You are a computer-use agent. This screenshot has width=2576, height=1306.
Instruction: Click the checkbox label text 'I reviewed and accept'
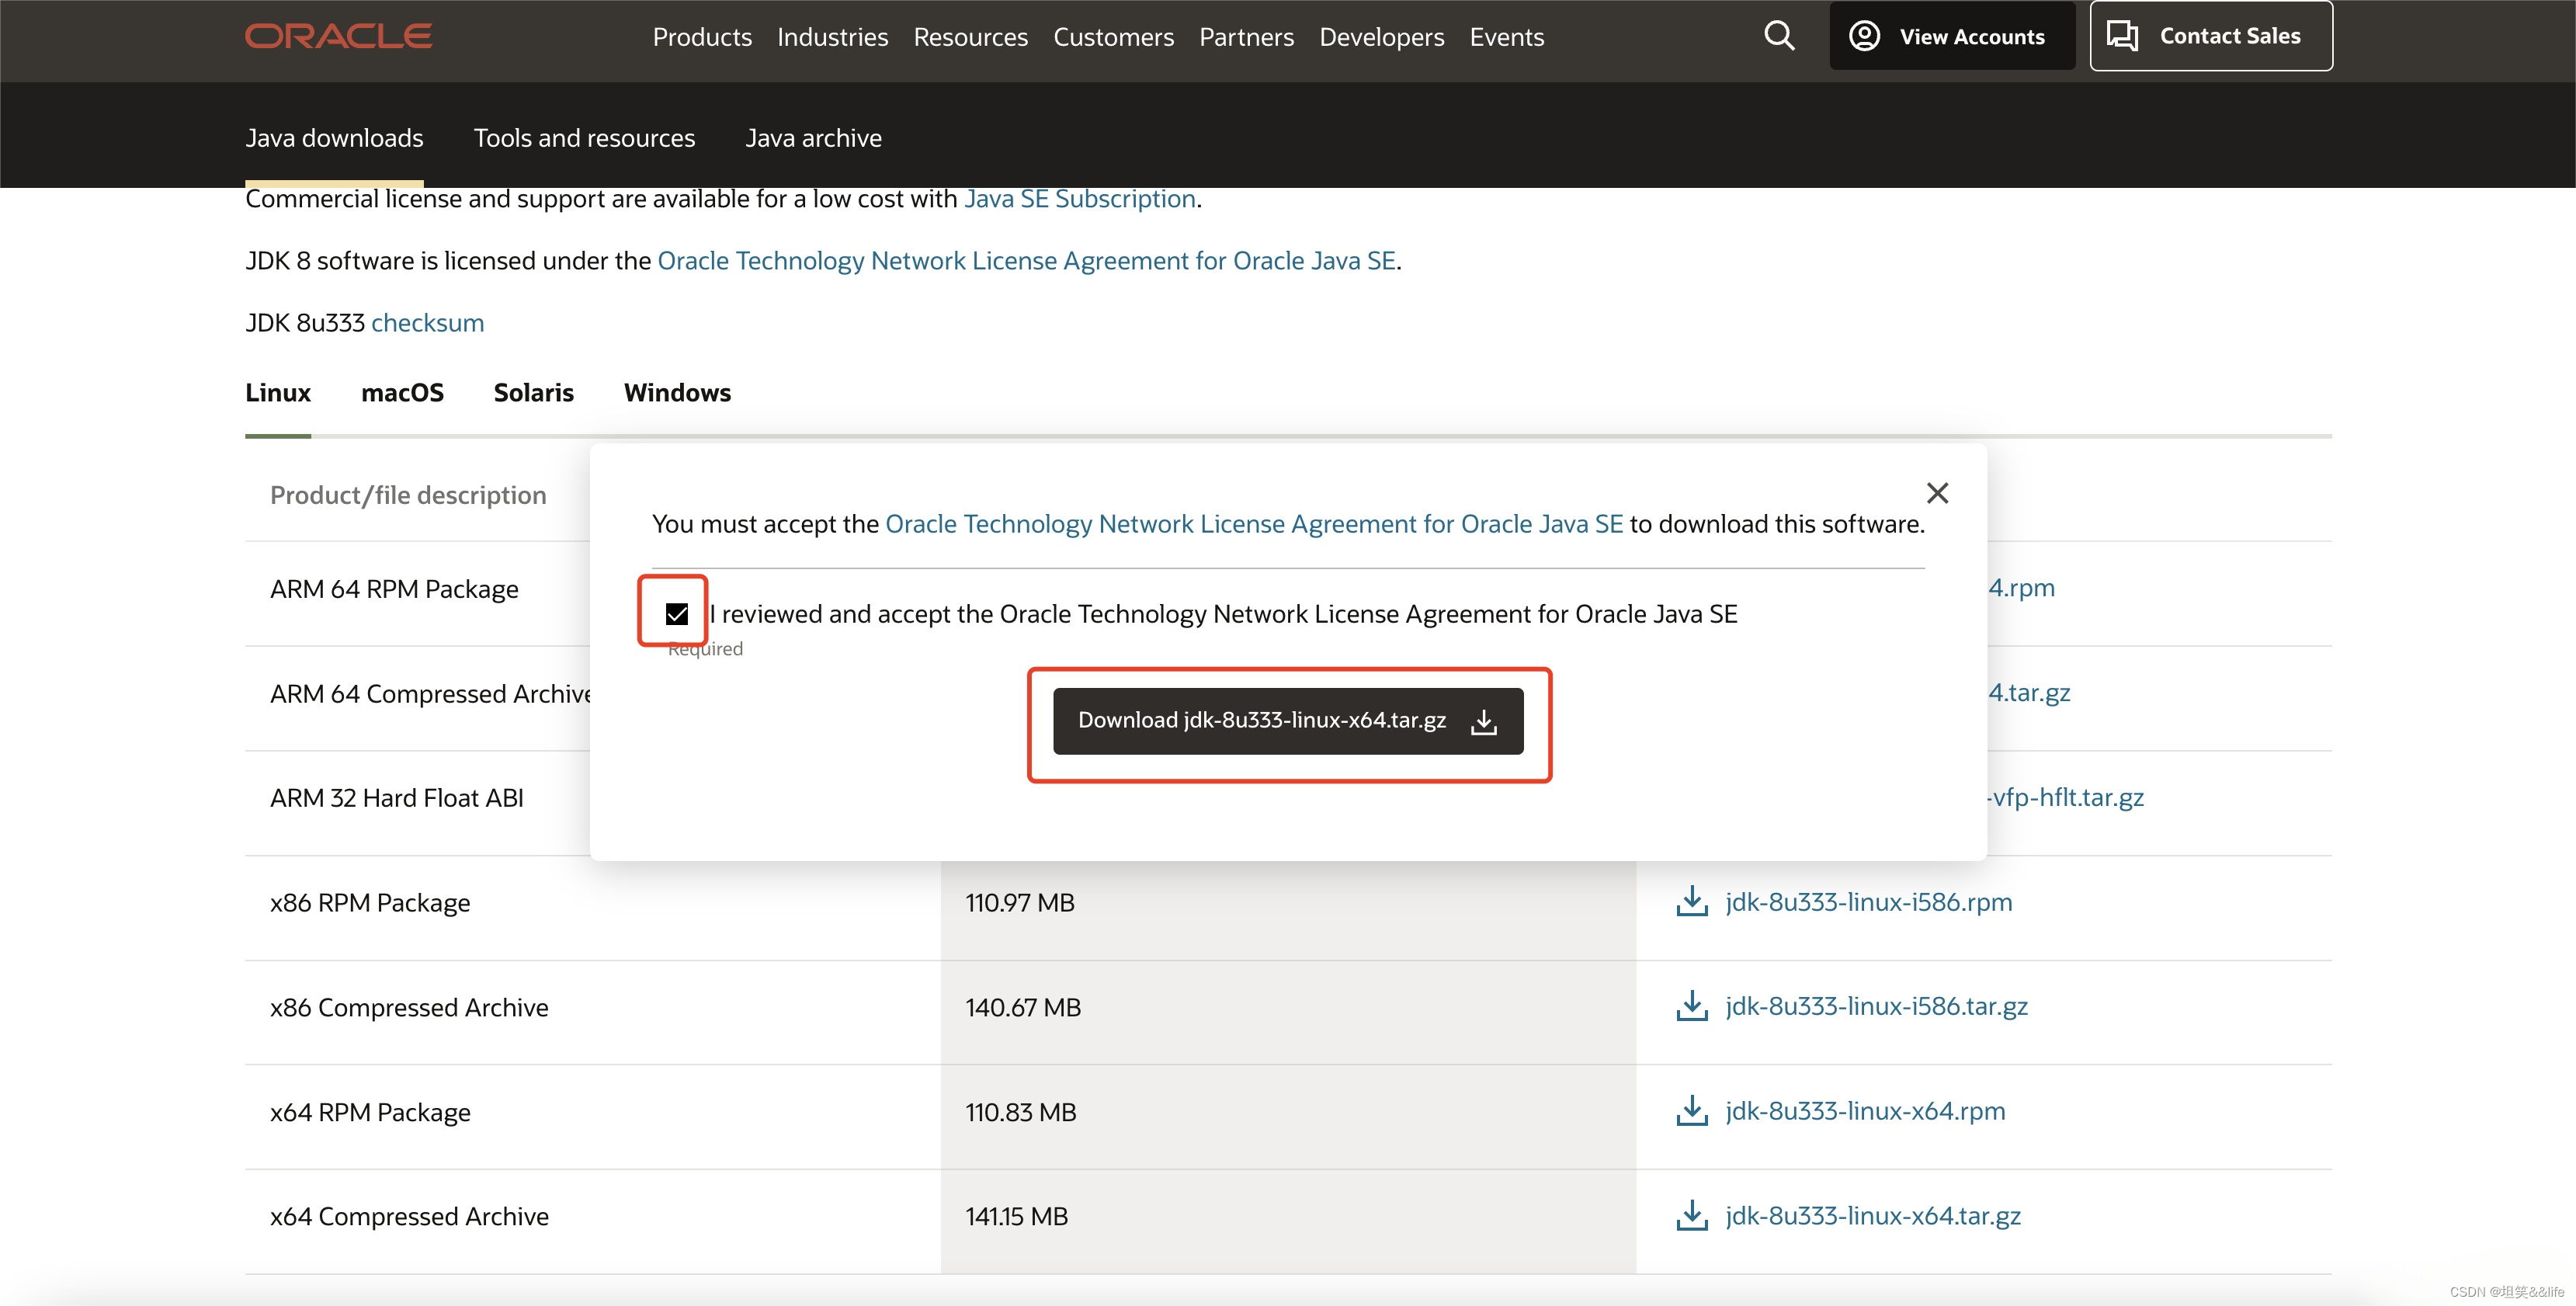click(1223, 613)
